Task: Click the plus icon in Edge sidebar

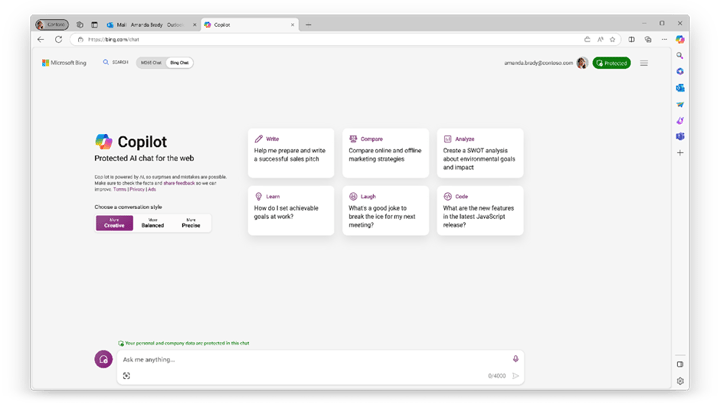Action: pyautogui.click(x=680, y=153)
